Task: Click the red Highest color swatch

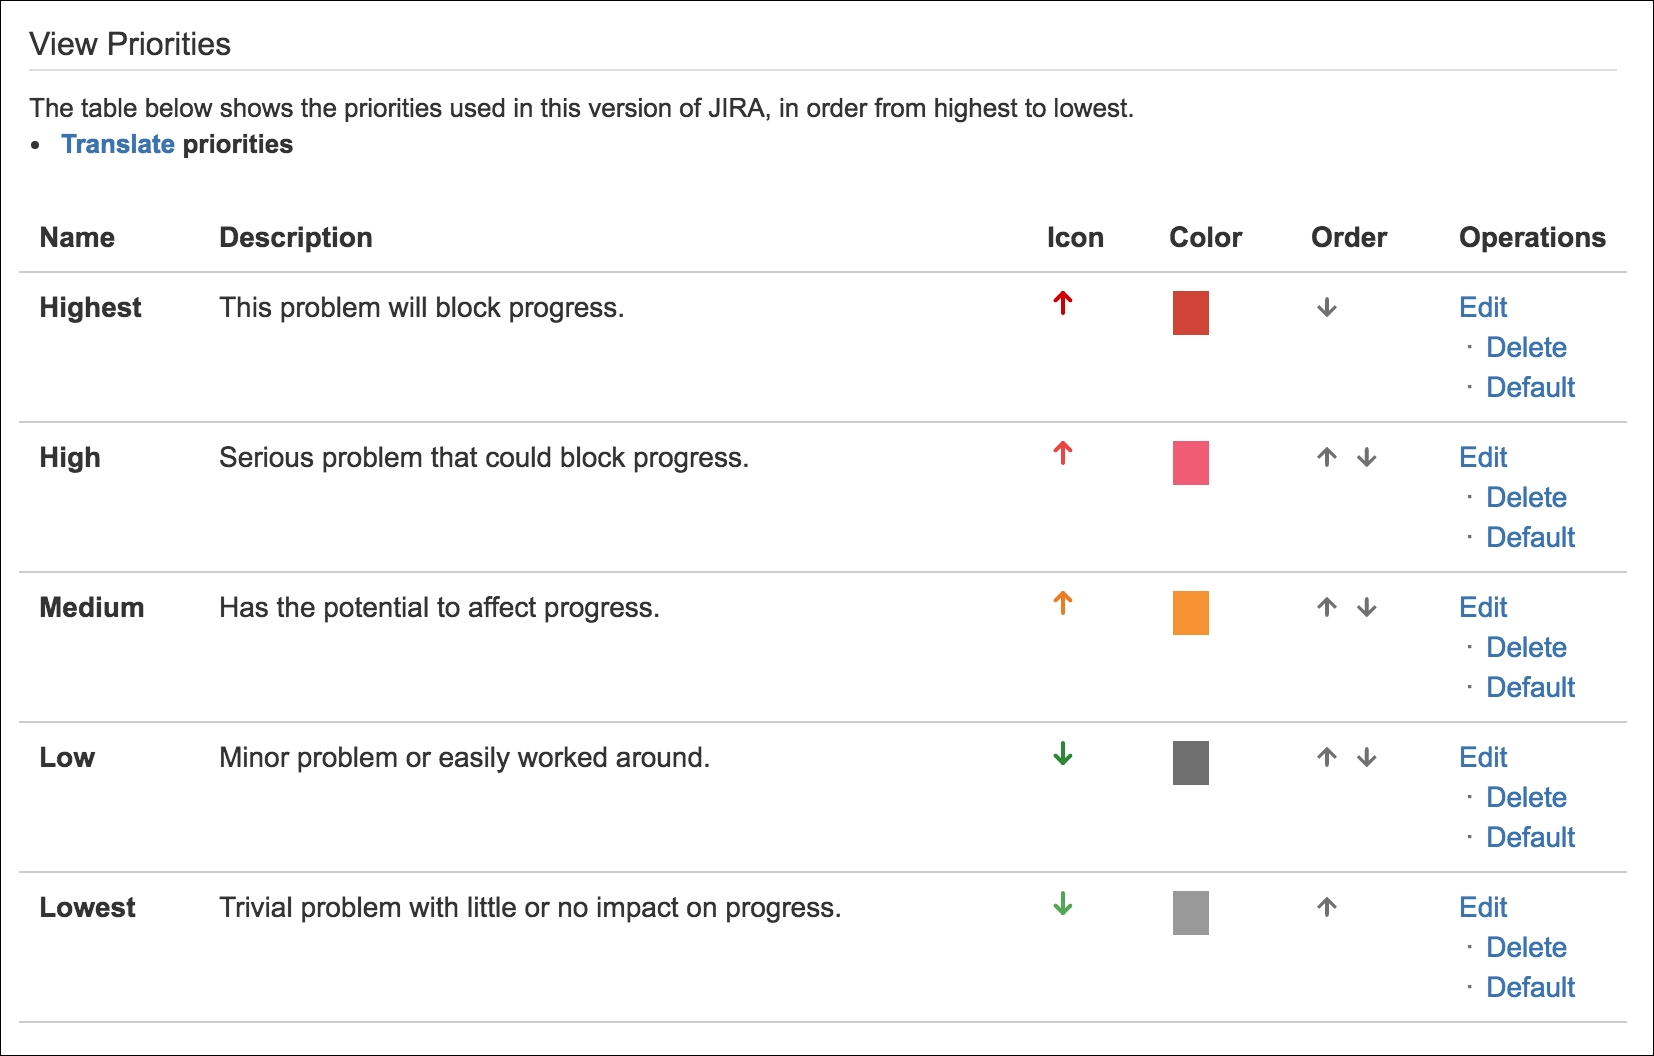Action: [1191, 313]
